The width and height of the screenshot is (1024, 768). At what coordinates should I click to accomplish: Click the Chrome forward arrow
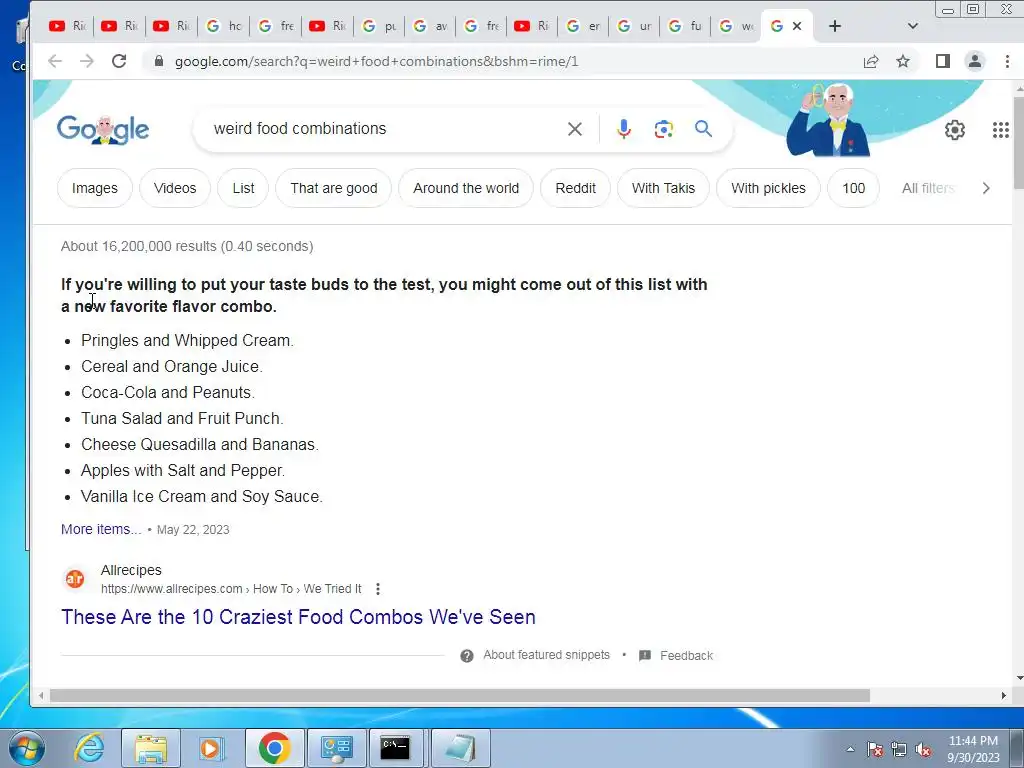pos(86,61)
